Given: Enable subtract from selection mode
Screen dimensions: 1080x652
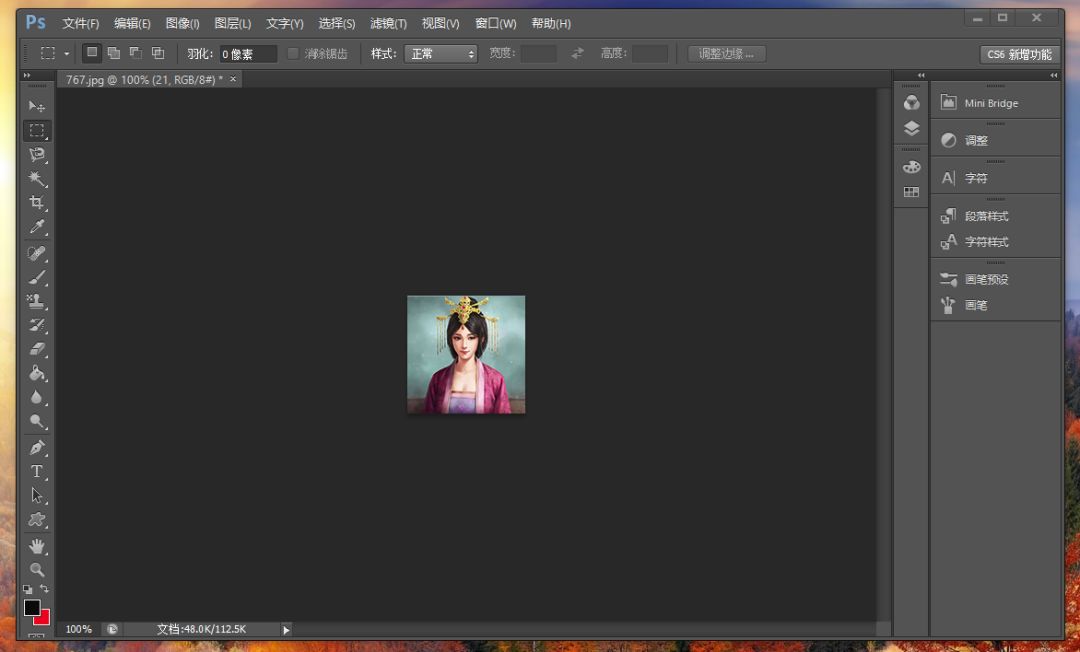Looking at the screenshot, I should (136, 53).
